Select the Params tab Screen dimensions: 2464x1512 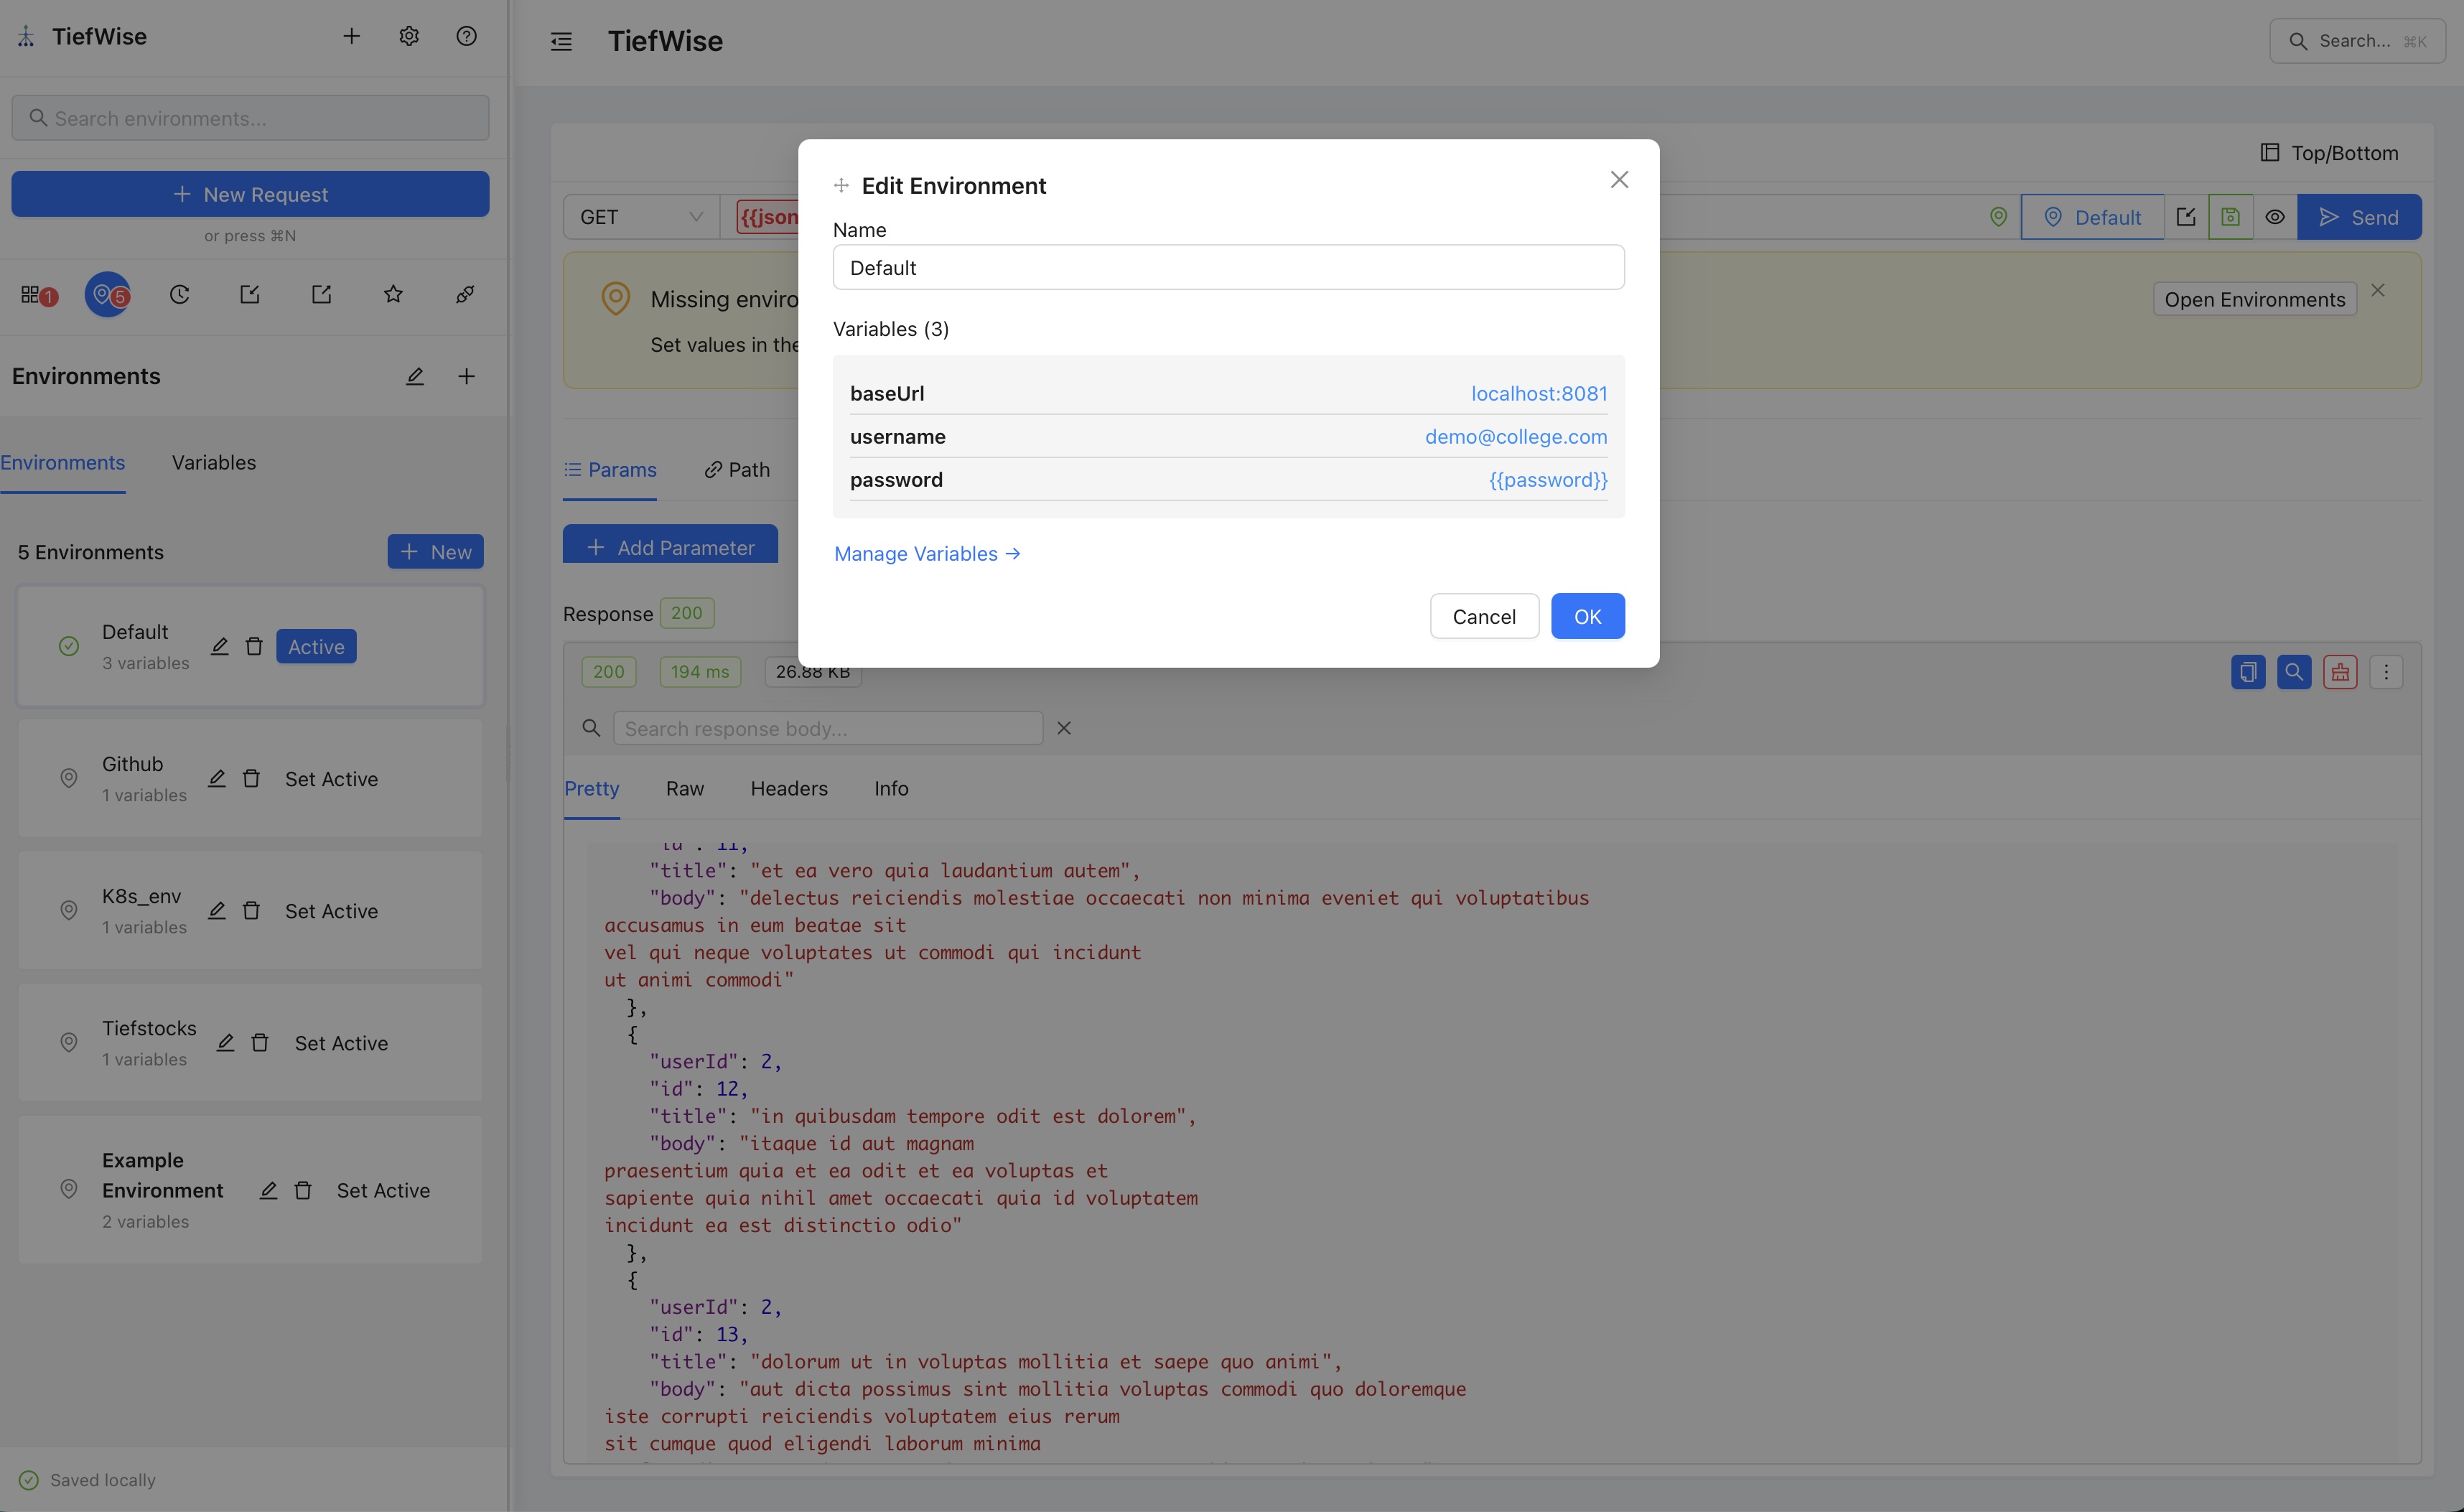pyautogui.click(x=610, y=470)
